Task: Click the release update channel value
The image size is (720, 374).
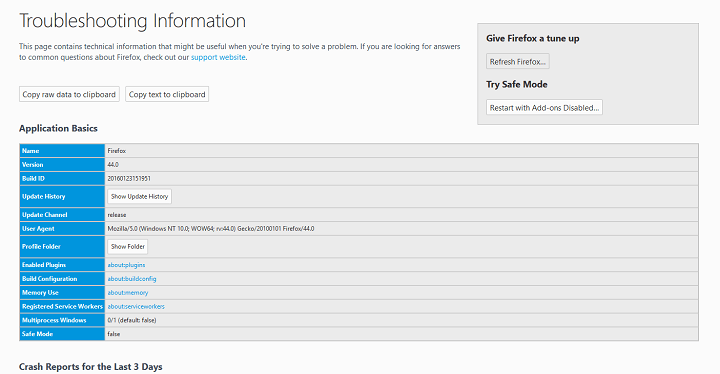Action: 117,215
